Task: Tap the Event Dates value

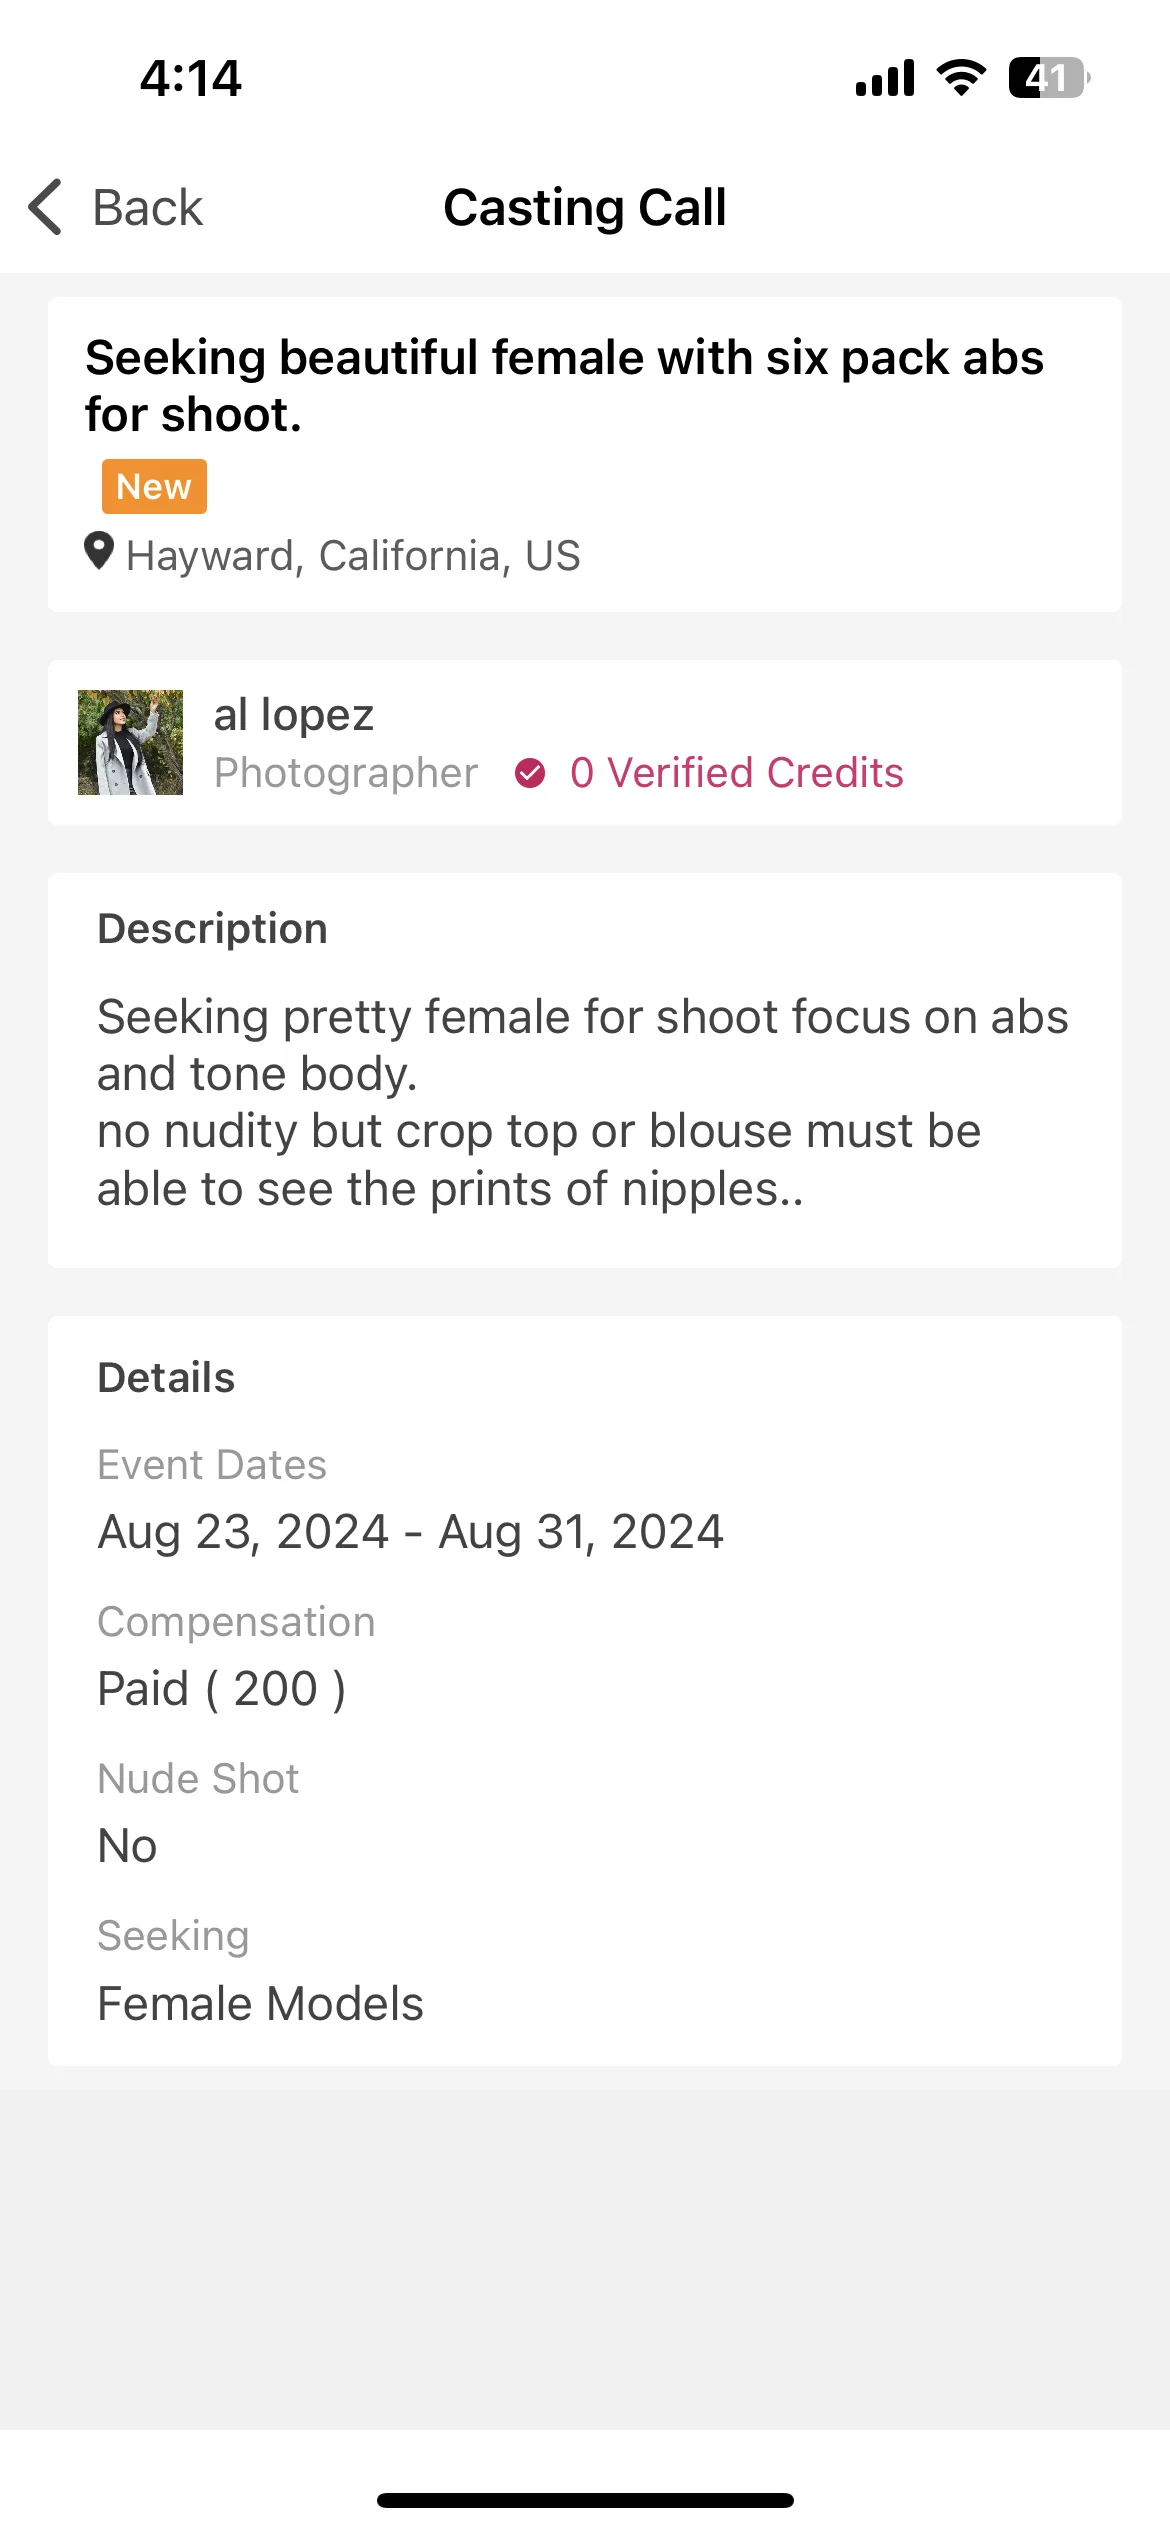Action: 410,1532
